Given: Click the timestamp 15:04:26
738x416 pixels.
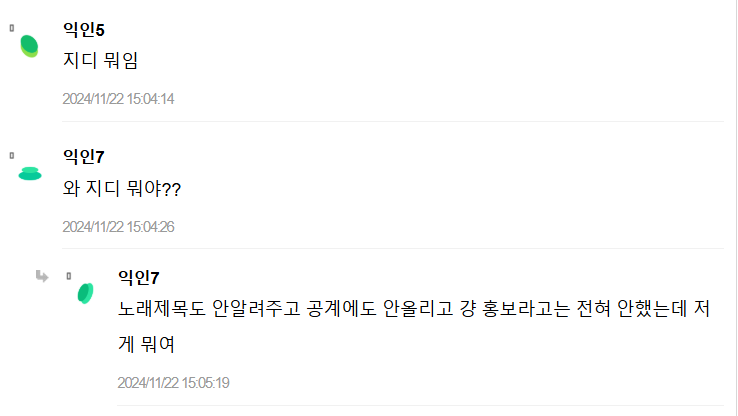Looking at the screenshot, I should point(118,227).
